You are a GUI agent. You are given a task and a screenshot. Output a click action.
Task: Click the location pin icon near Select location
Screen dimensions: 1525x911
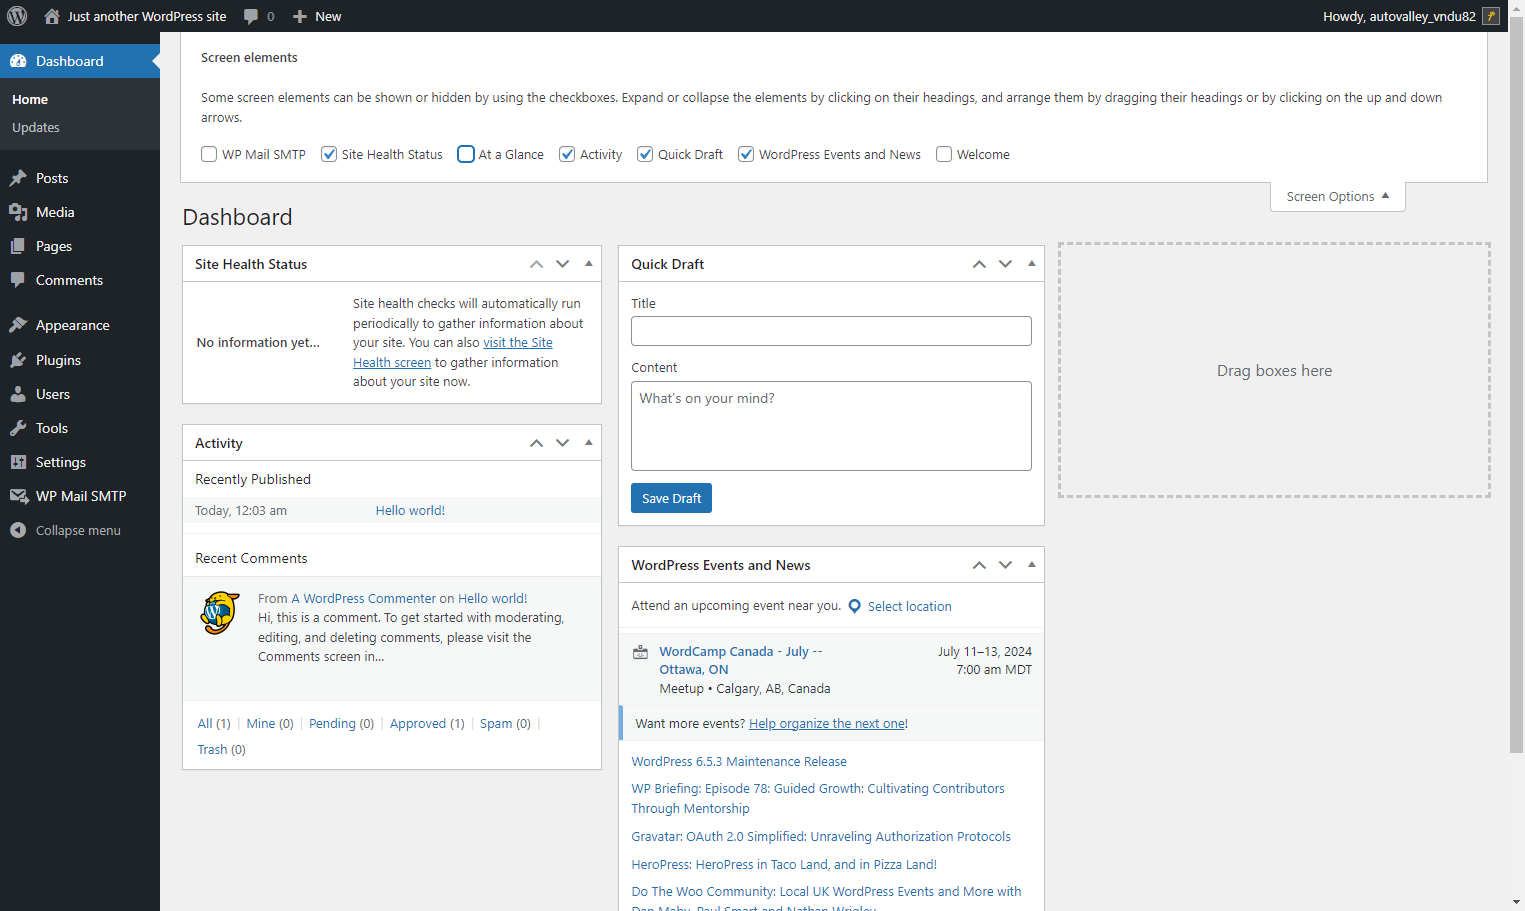pyautogui.click(x=854, y=606)
